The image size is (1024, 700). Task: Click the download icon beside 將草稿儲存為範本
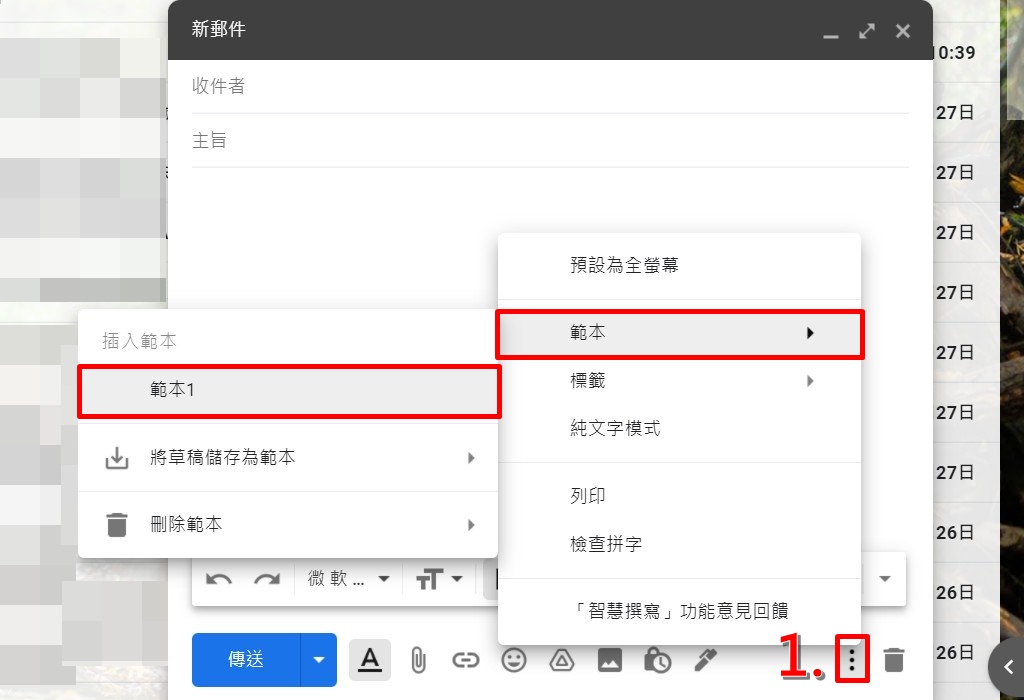(x=117, y=458)
